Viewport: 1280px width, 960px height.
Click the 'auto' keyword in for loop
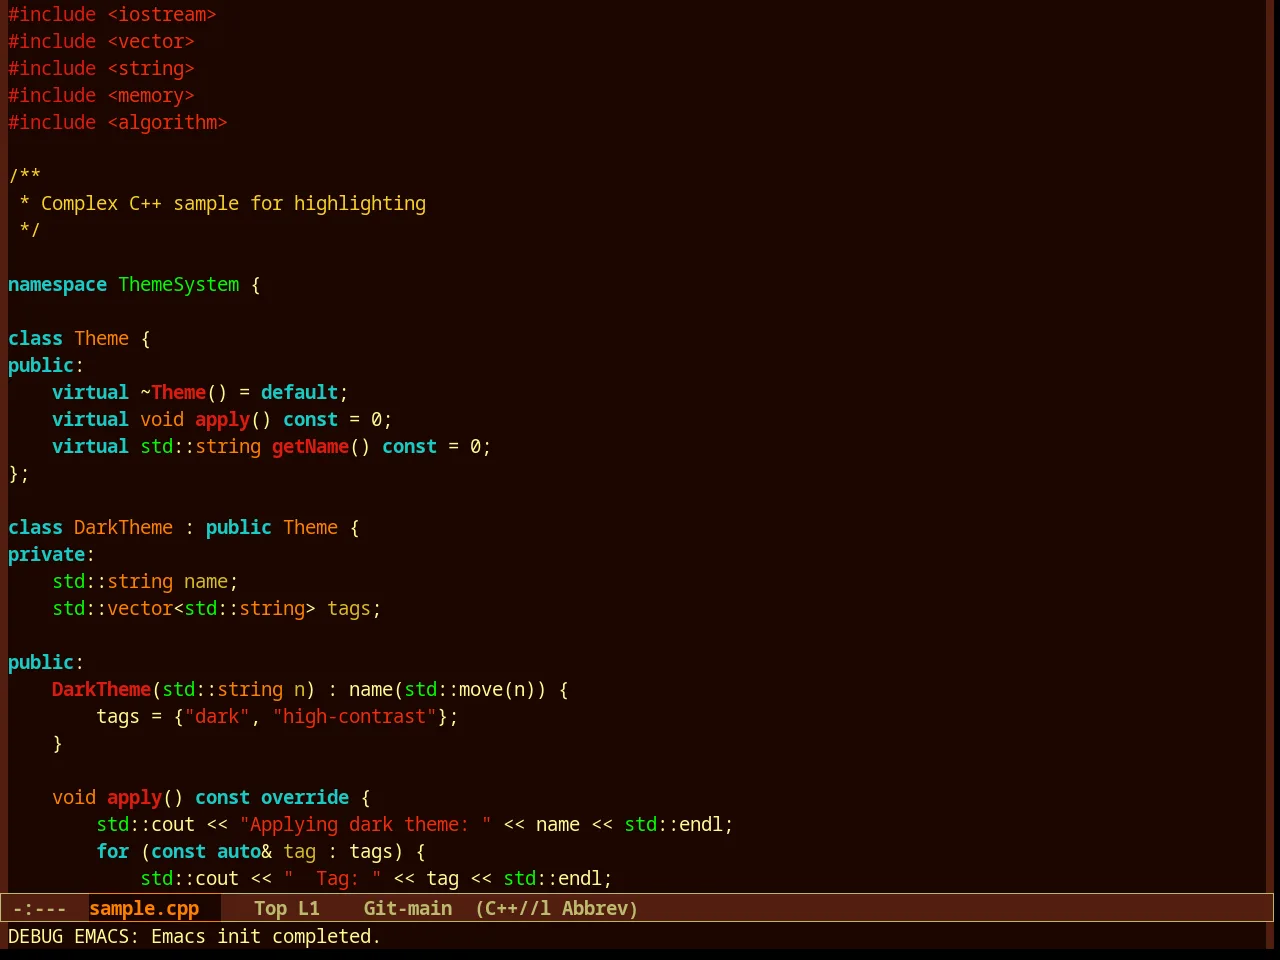click(239, 851)
